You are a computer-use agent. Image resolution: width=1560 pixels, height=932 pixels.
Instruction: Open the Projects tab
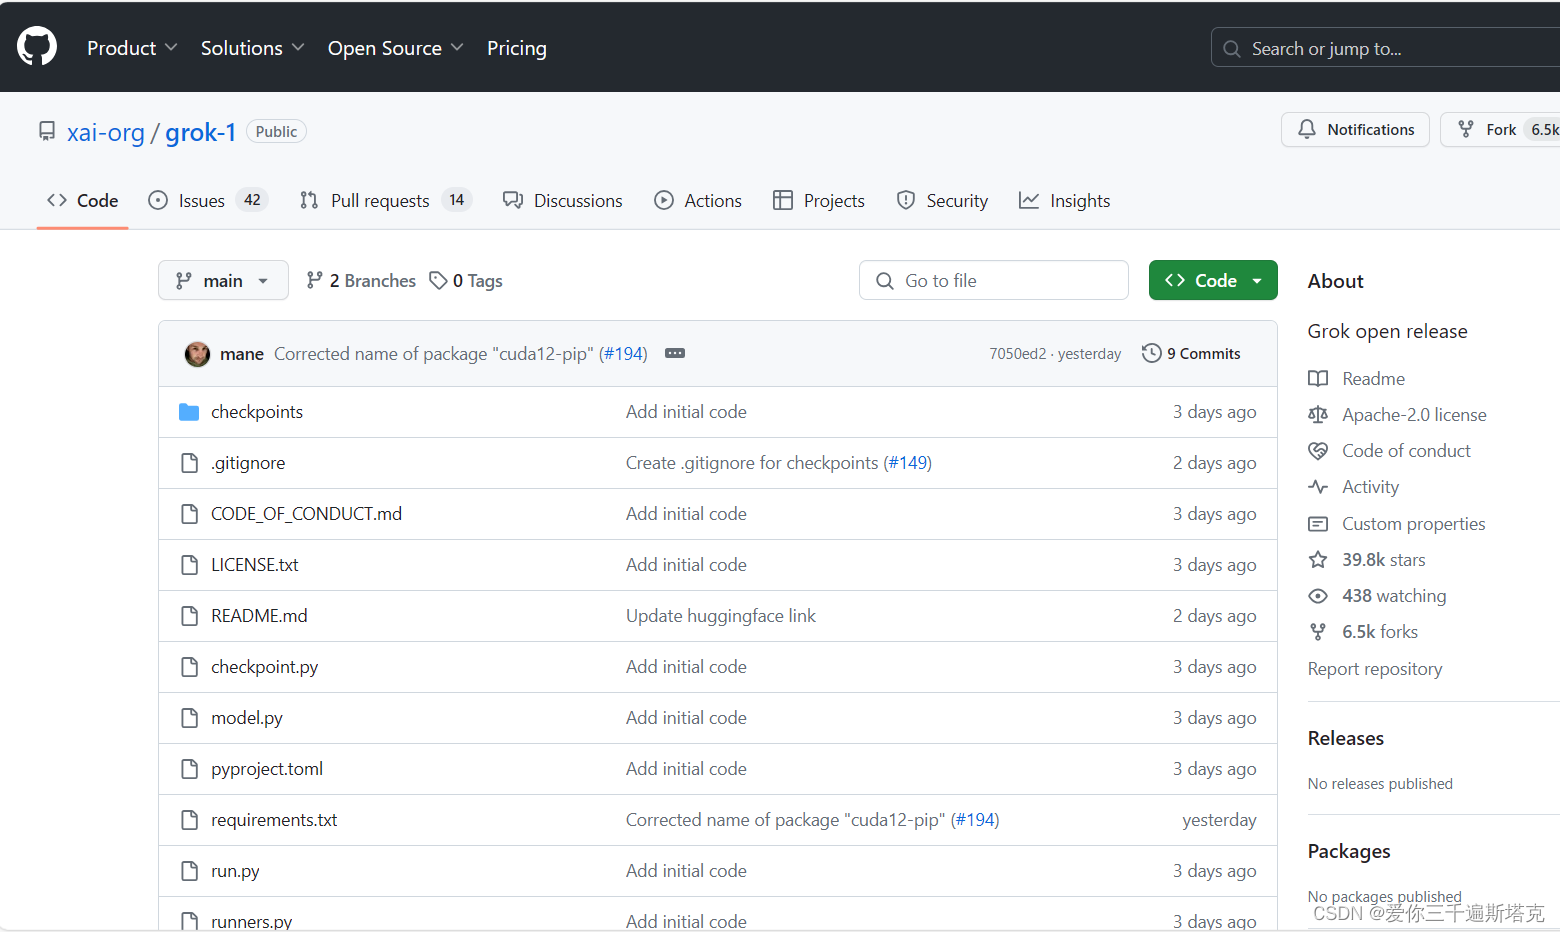point(819,201)
